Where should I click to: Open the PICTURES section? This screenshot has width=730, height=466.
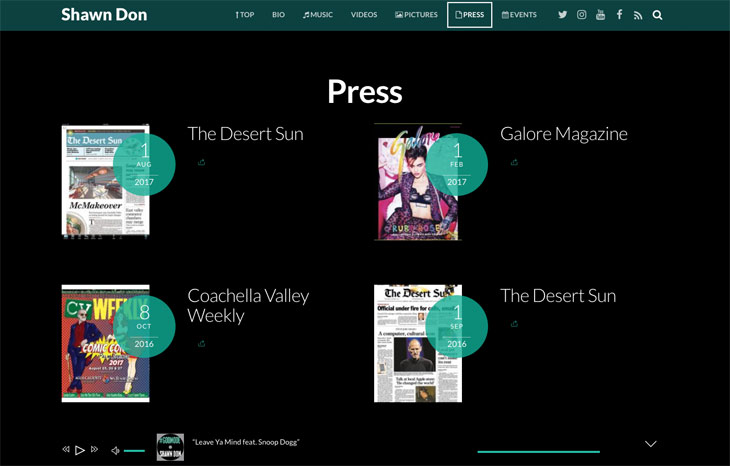(x=416, y=15)
